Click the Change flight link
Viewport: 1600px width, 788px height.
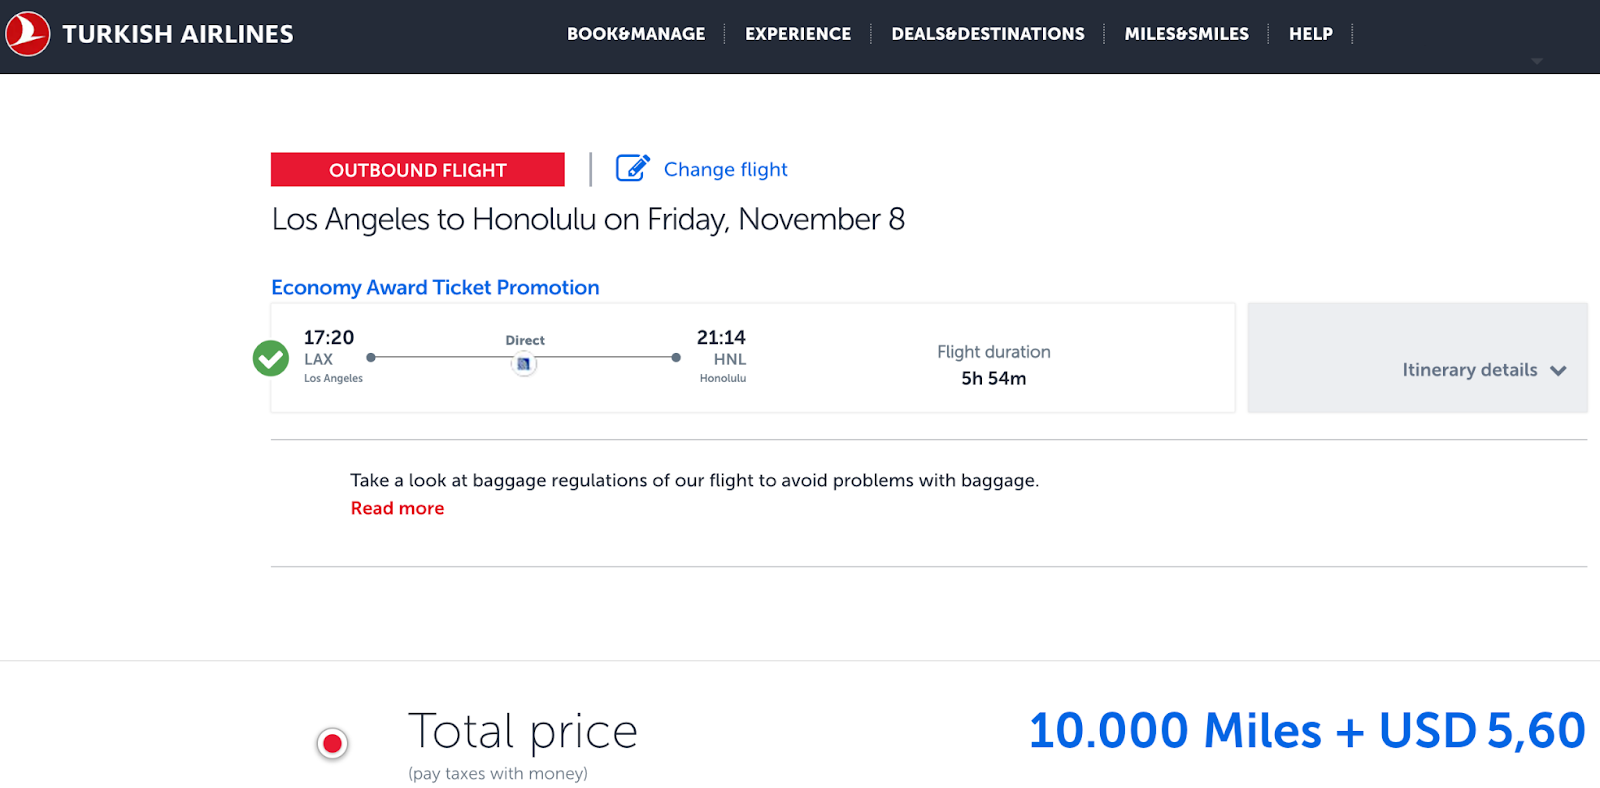click(x=726, y=169)
